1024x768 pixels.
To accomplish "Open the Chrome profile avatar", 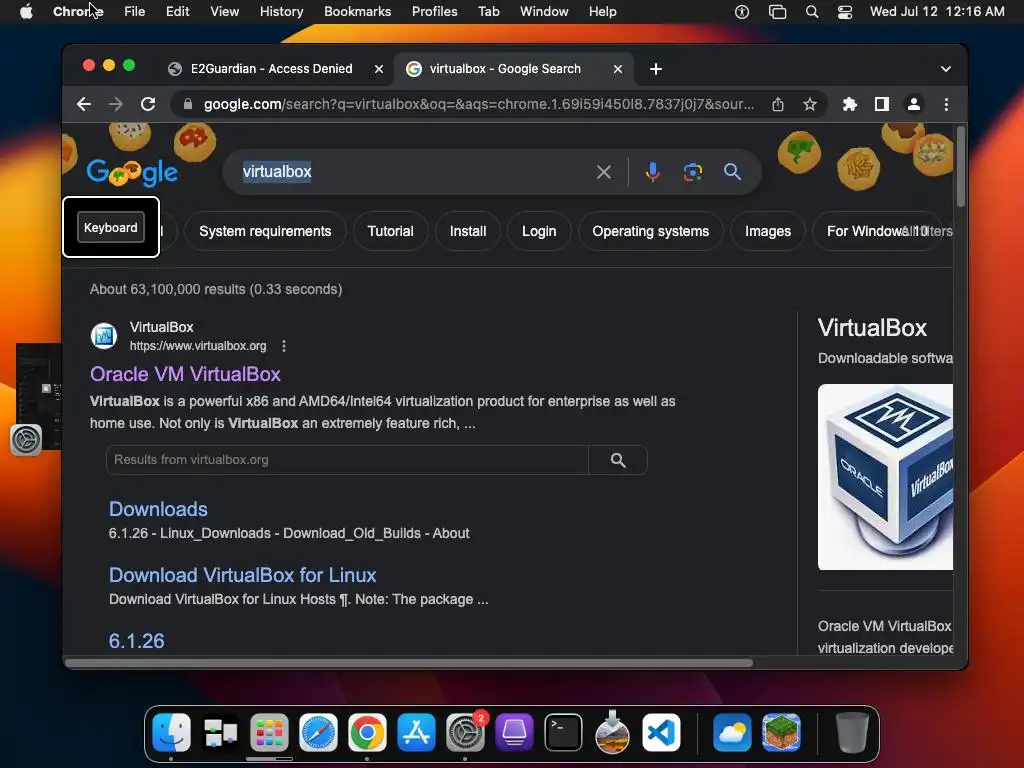I will 914,104.
